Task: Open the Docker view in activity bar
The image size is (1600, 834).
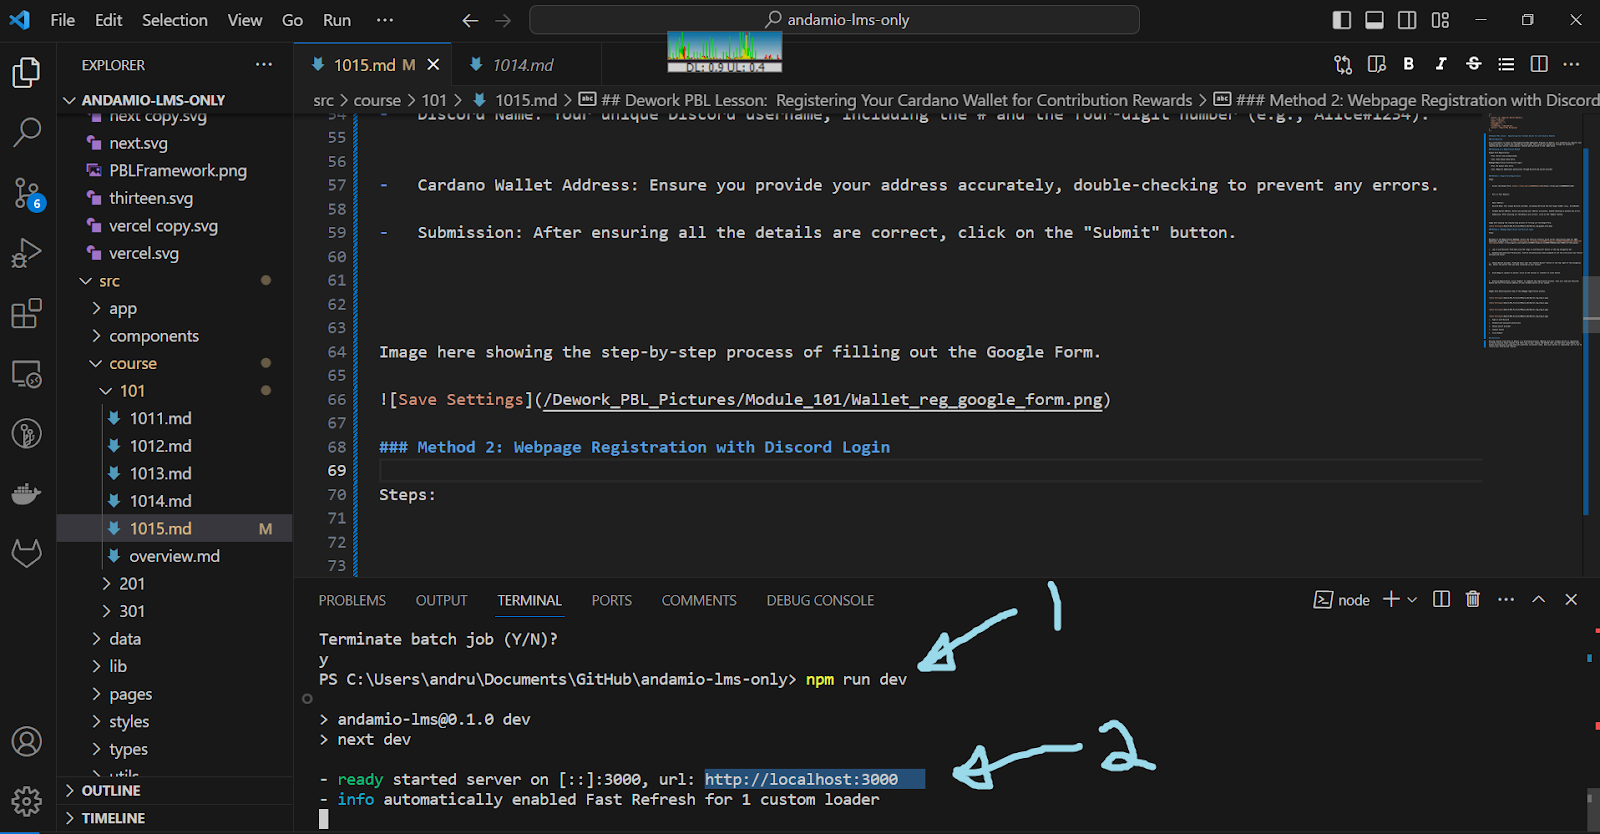Action: point(27,493)
